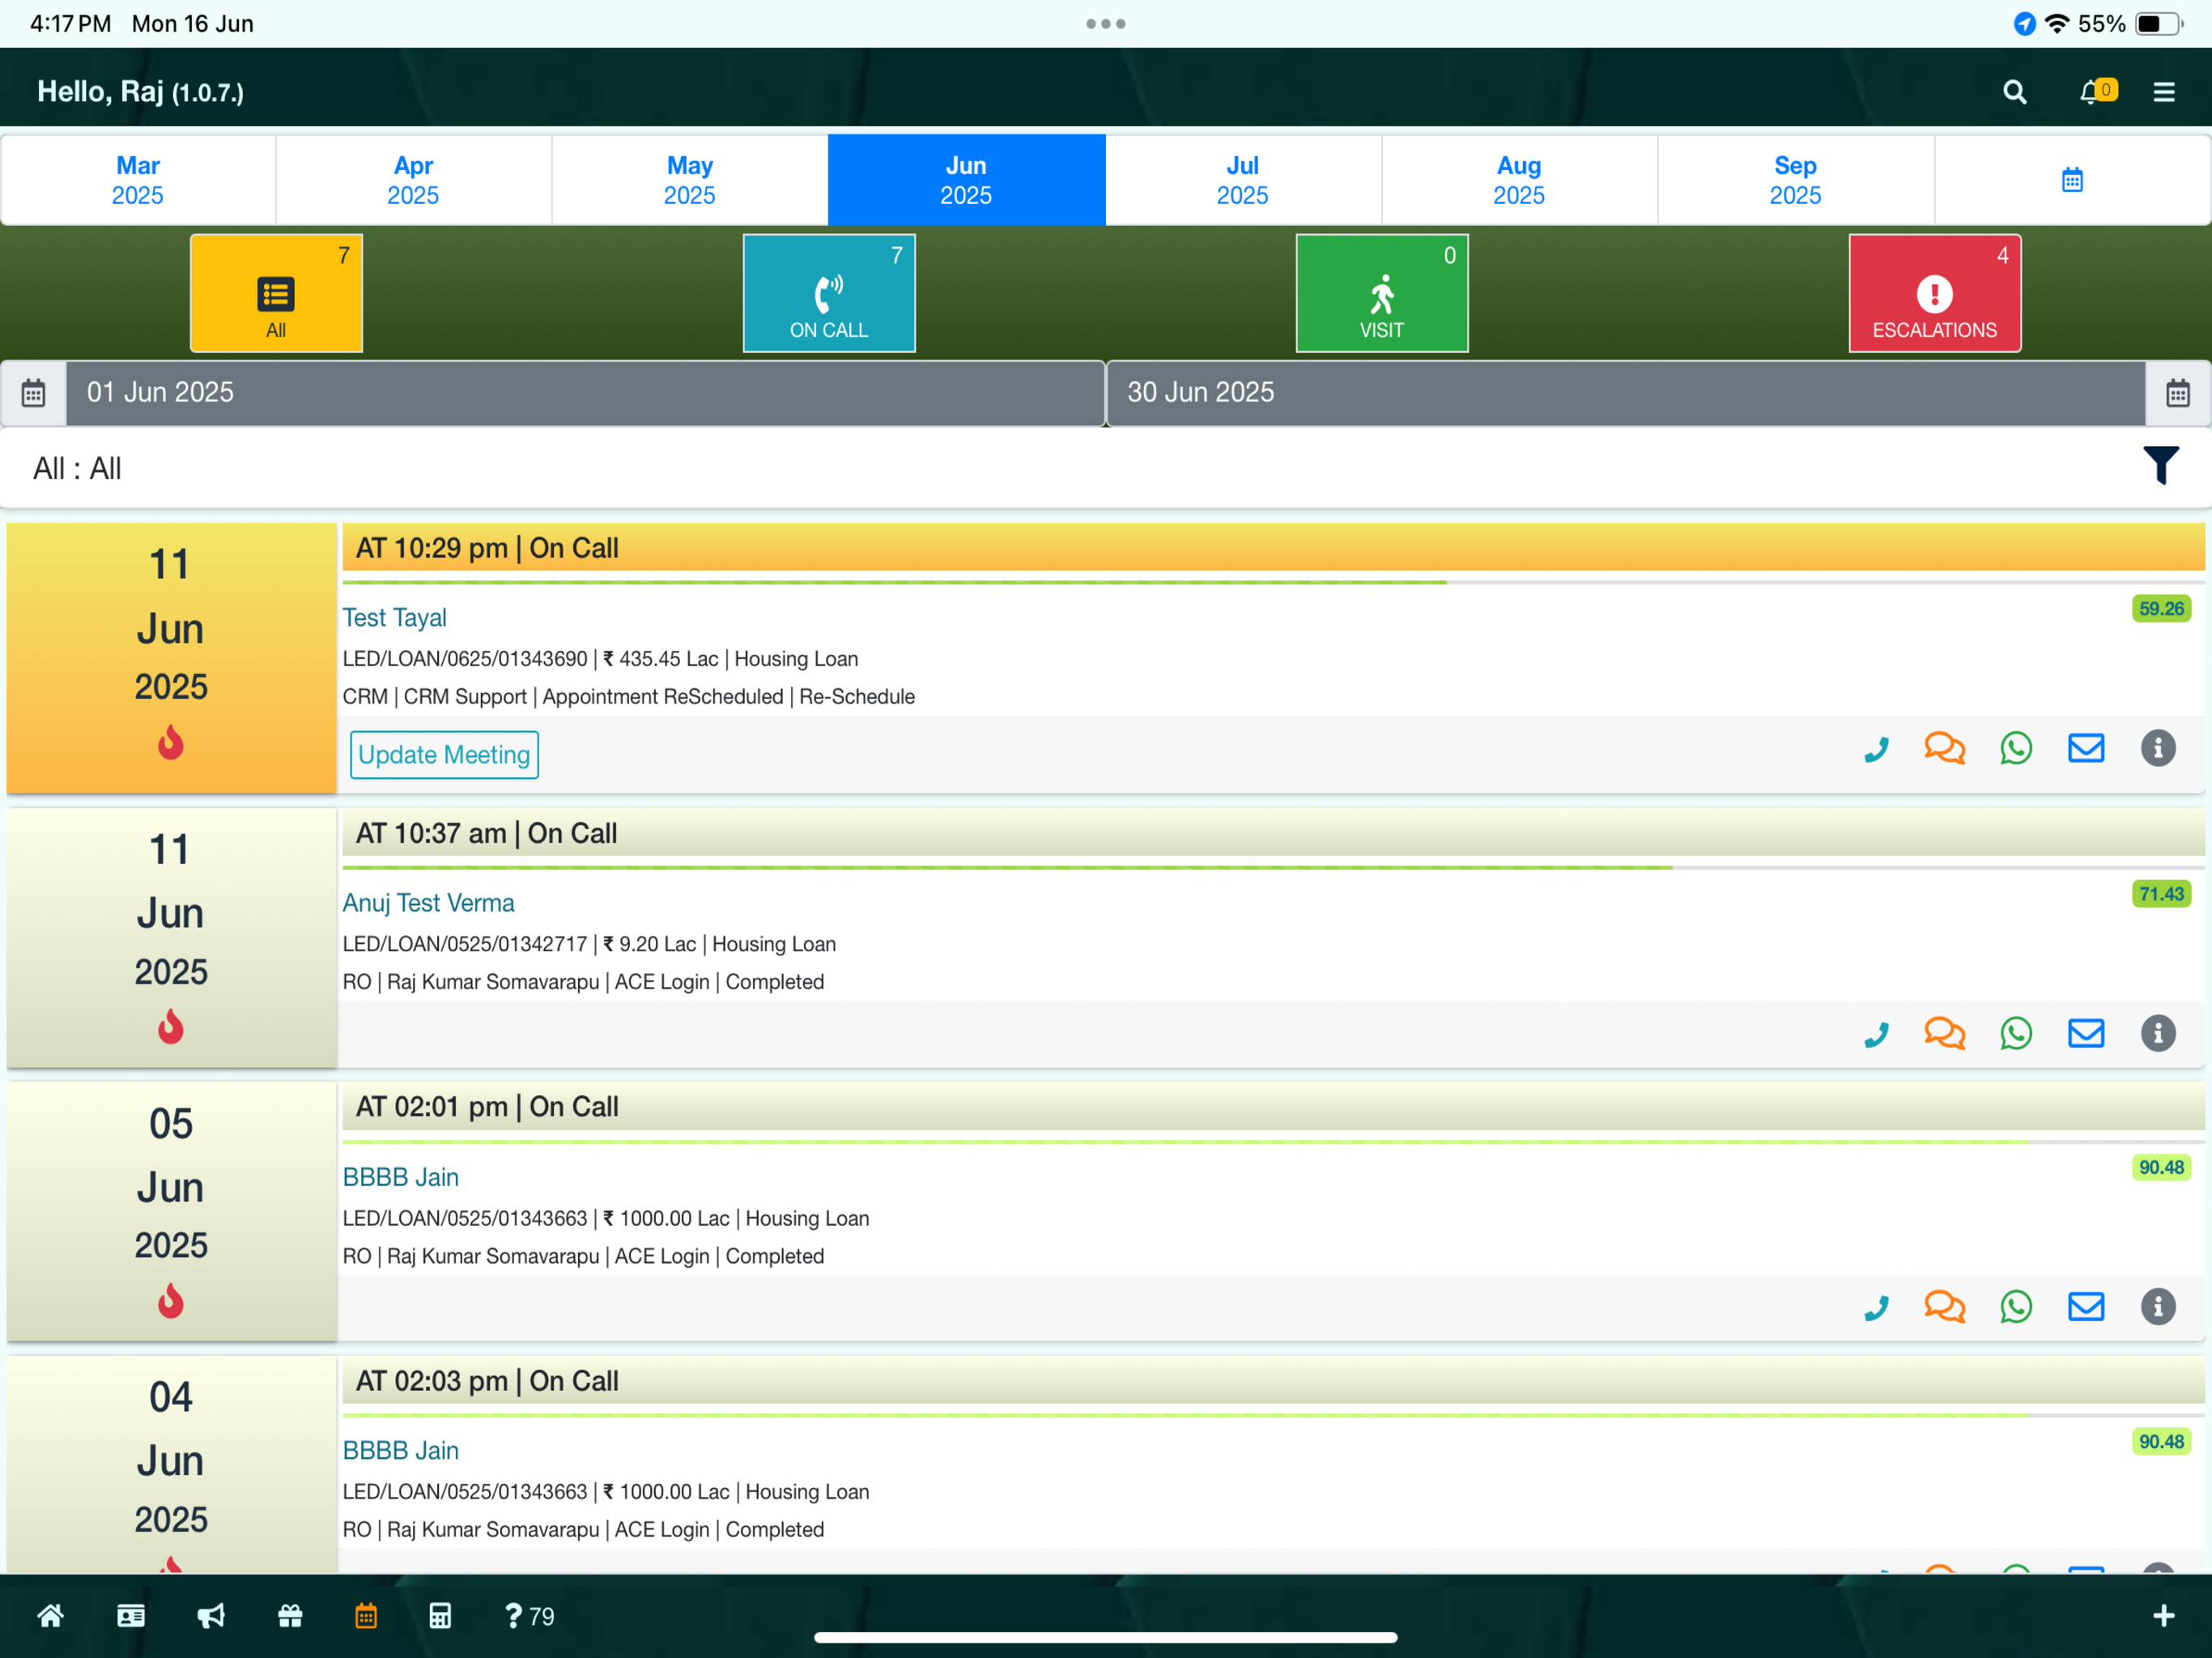Switch to Mar 2025 tab
The width and height of the screenshot is (2212, 1658).
tap(138, 180)
